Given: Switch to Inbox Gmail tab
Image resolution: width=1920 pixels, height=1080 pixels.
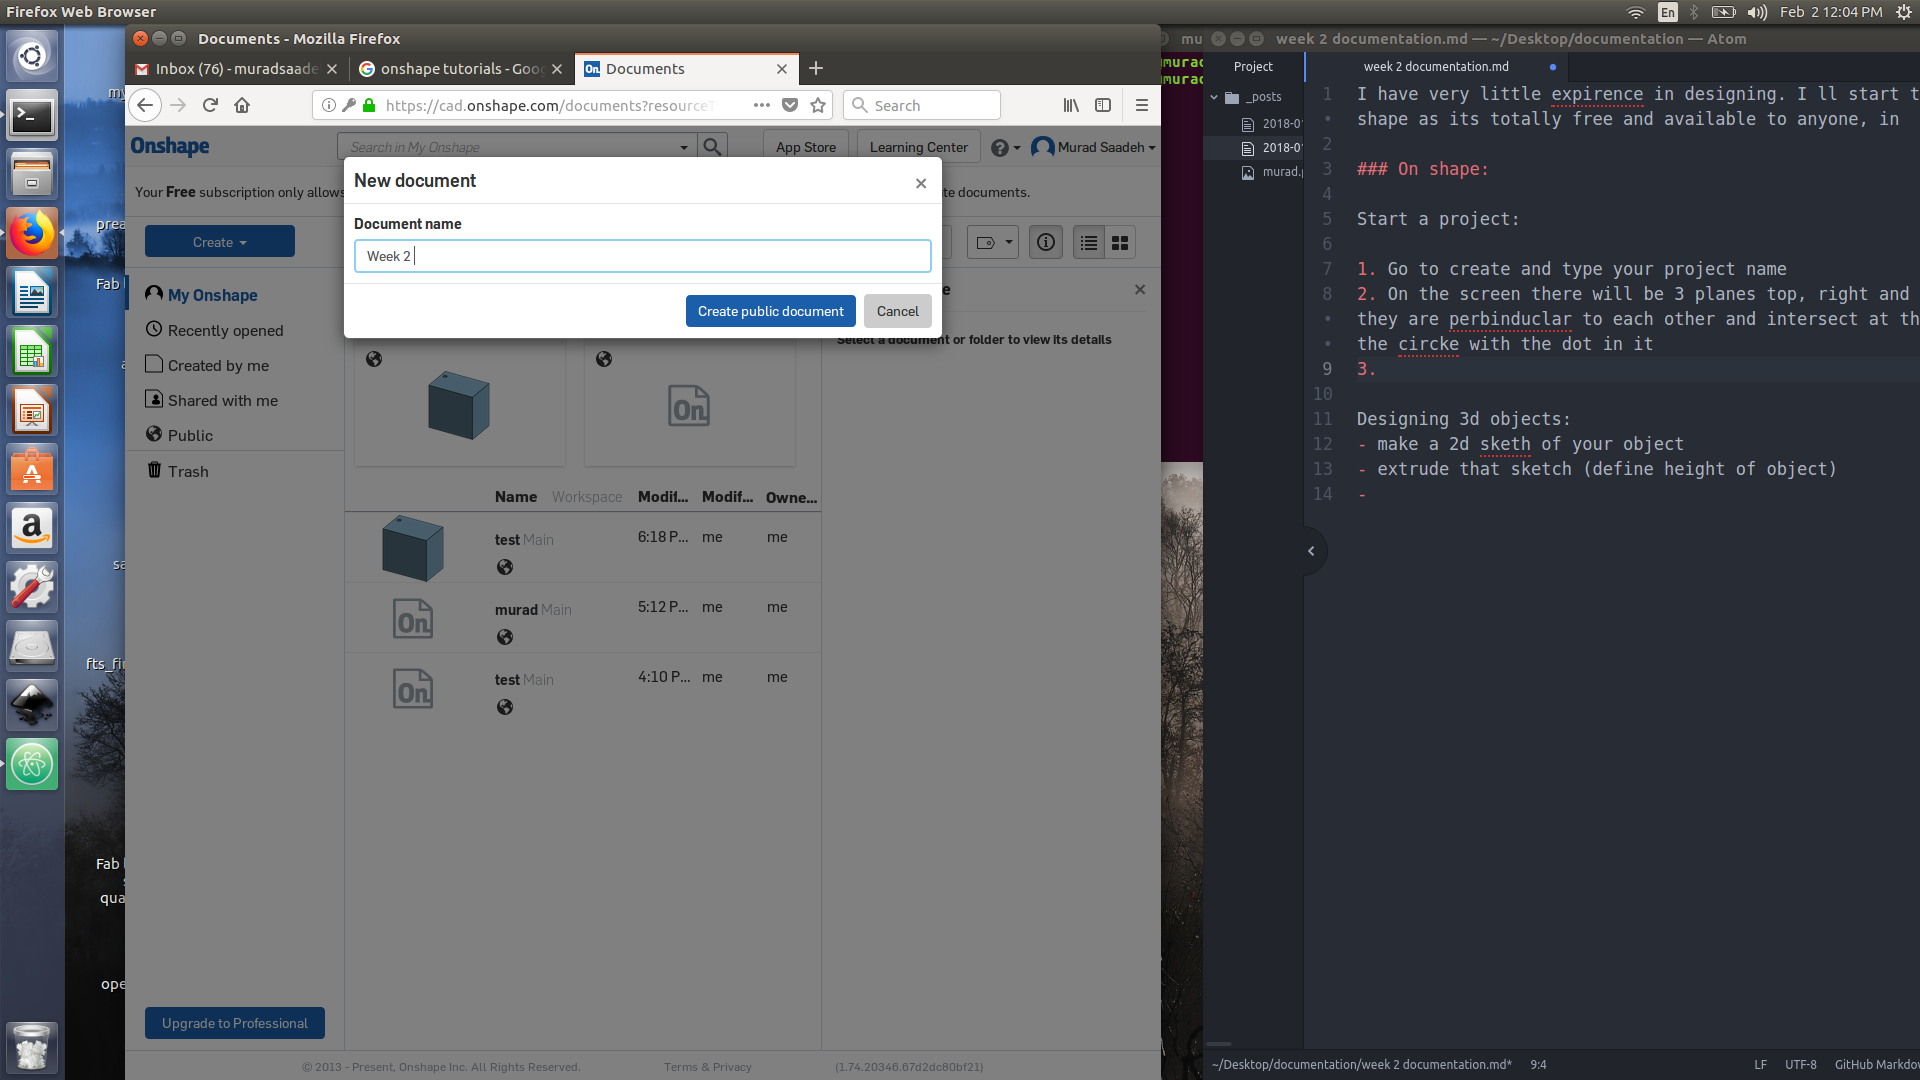Looking at the screenshot, I should (x=237, y=69).
